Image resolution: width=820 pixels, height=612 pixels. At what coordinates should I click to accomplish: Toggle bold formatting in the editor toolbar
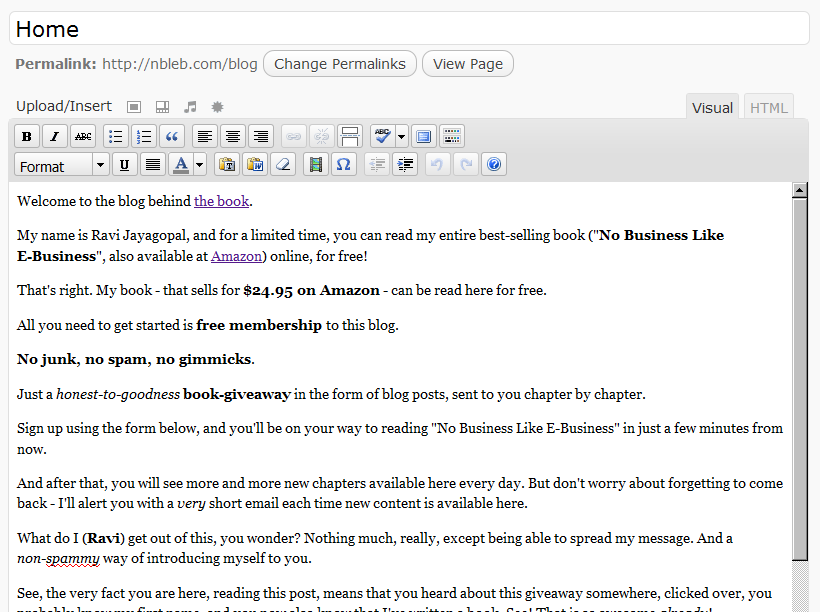(27, 137)
